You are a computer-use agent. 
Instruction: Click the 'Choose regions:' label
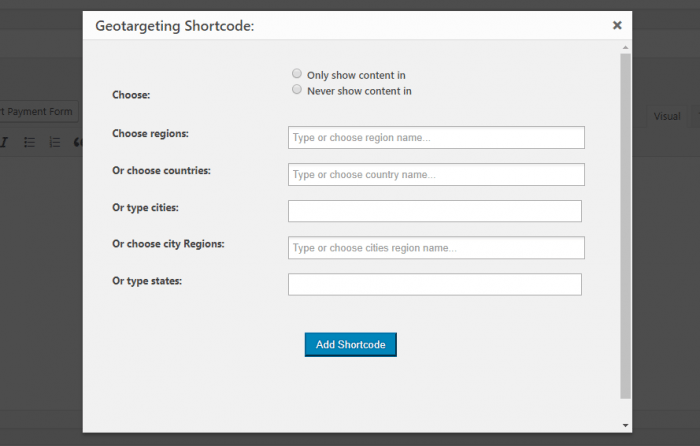pos(150,133)
